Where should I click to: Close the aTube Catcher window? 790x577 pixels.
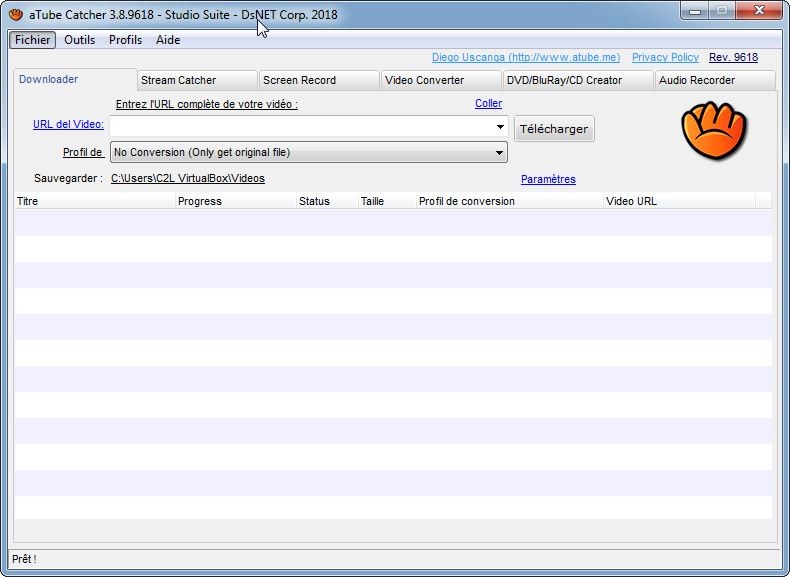click(759, 11)
